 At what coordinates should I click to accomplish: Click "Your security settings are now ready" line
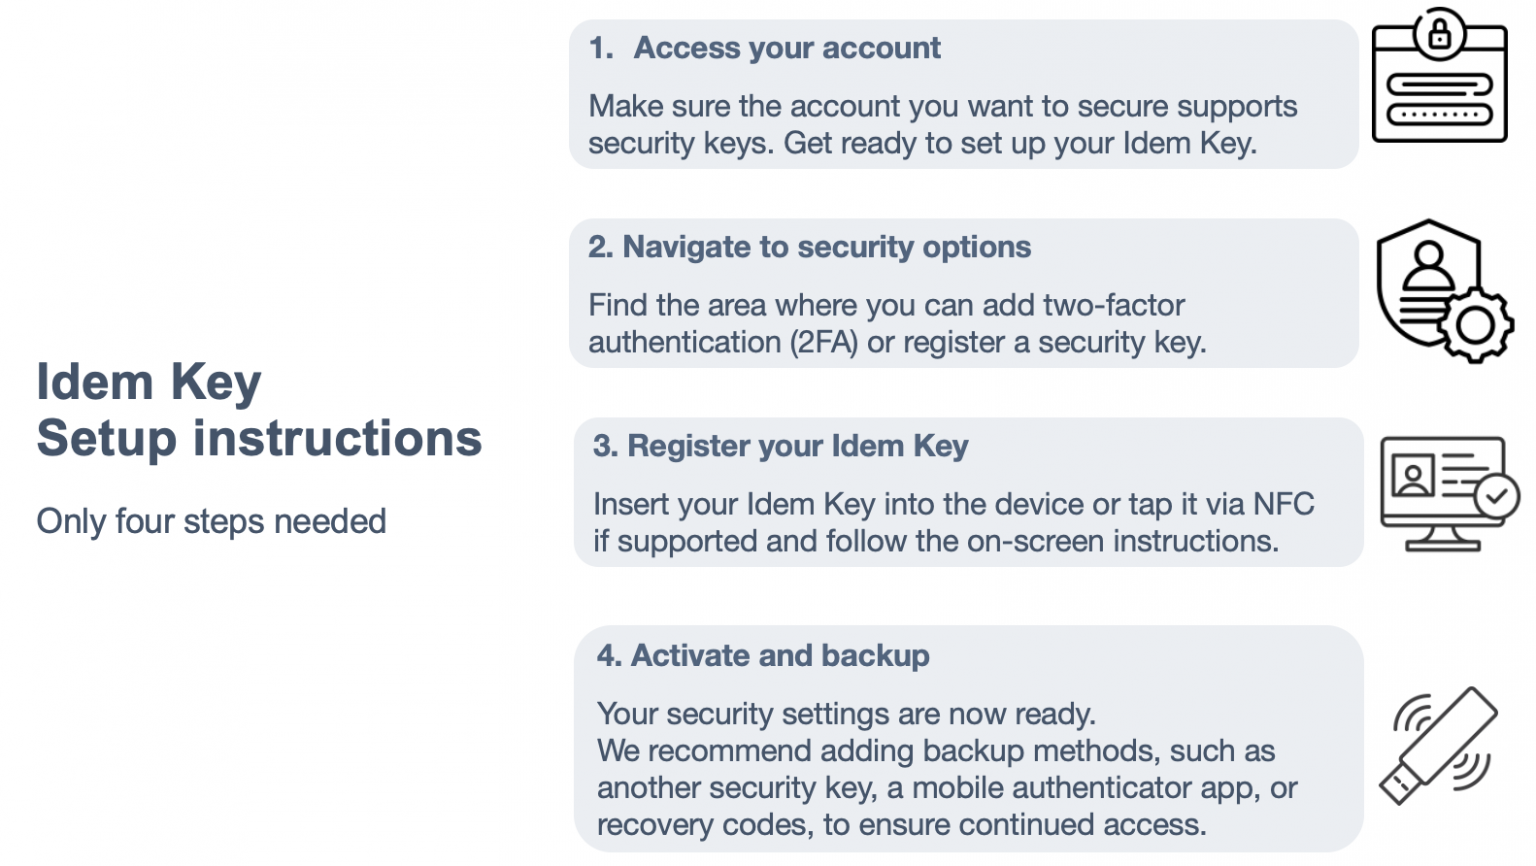pos(846,714)
